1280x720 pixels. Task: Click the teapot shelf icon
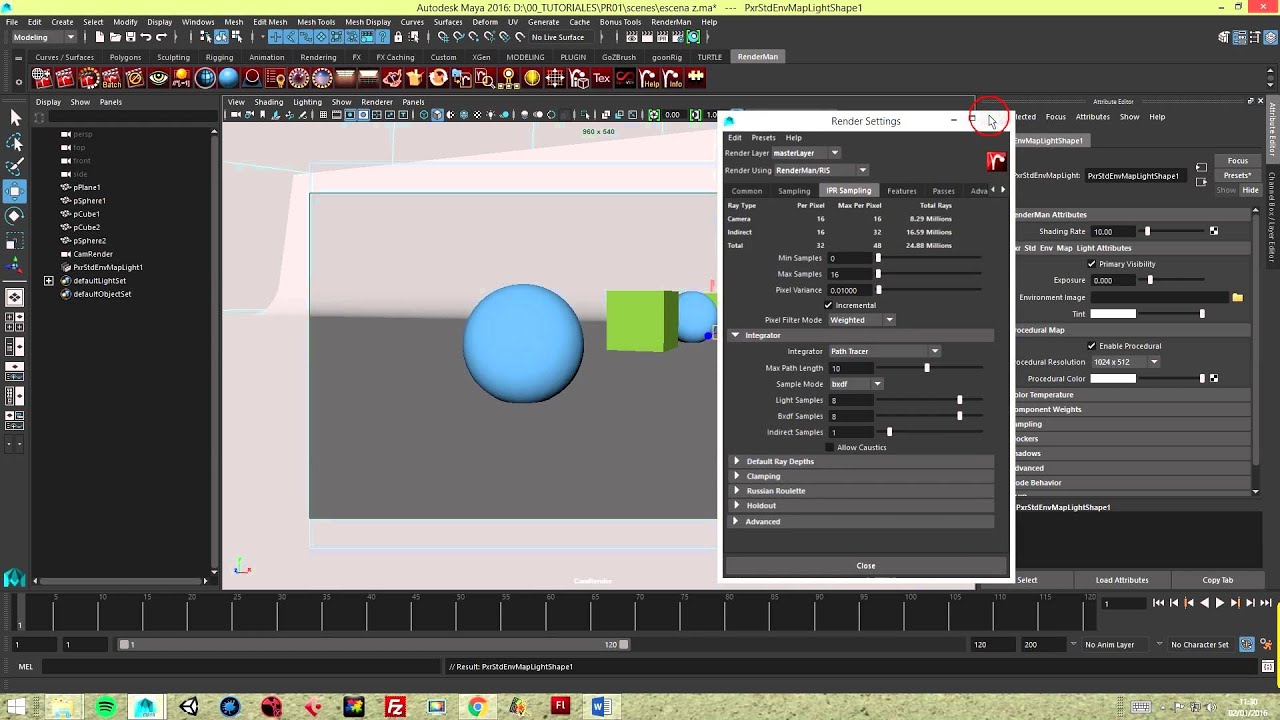(x=392, y=78)
